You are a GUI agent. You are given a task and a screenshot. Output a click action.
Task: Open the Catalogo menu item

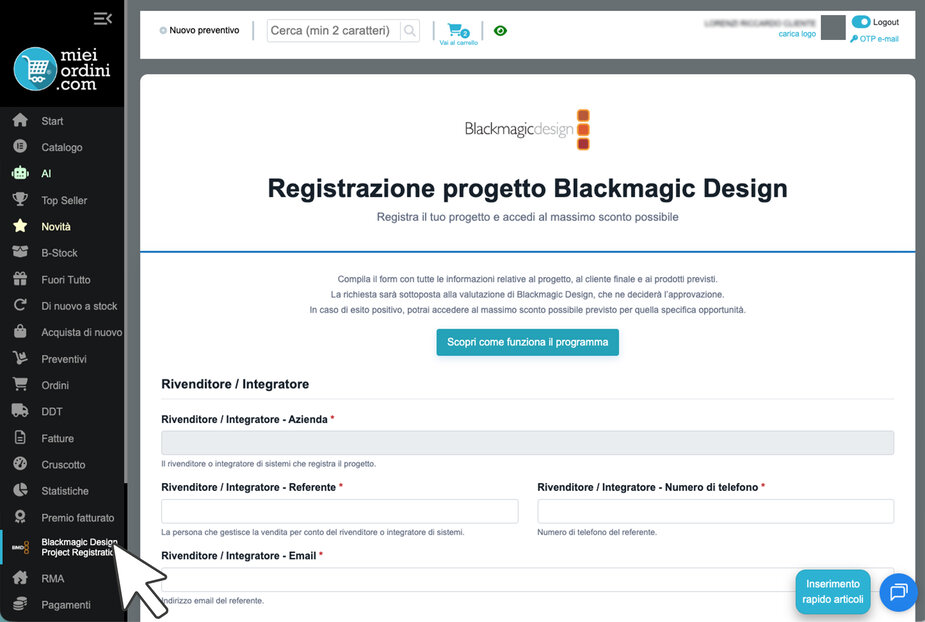[x=63, y=147]
